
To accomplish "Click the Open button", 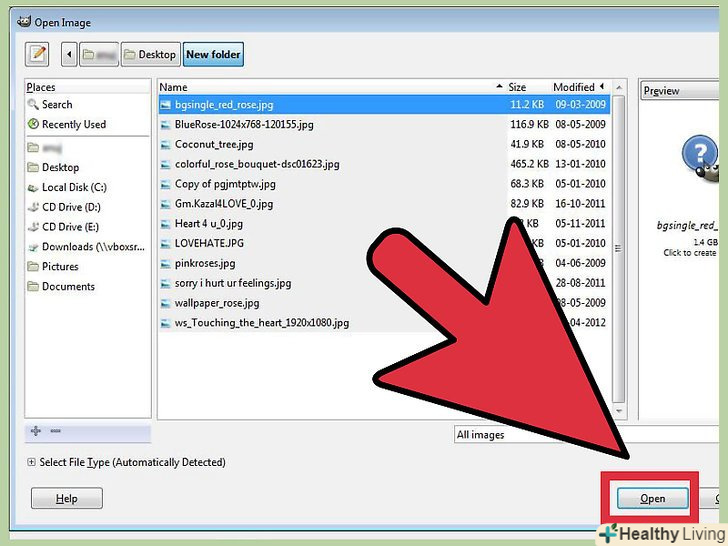I will tap(652, 499).
